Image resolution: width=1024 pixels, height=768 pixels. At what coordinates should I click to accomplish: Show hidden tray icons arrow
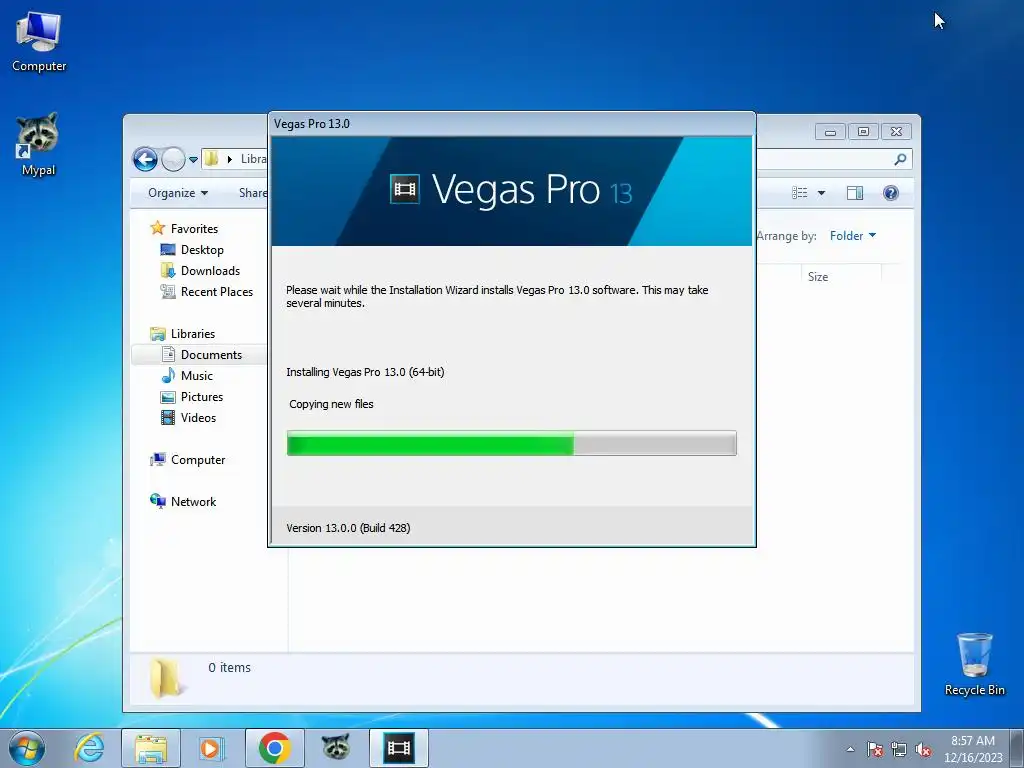(x=850, y=749)
